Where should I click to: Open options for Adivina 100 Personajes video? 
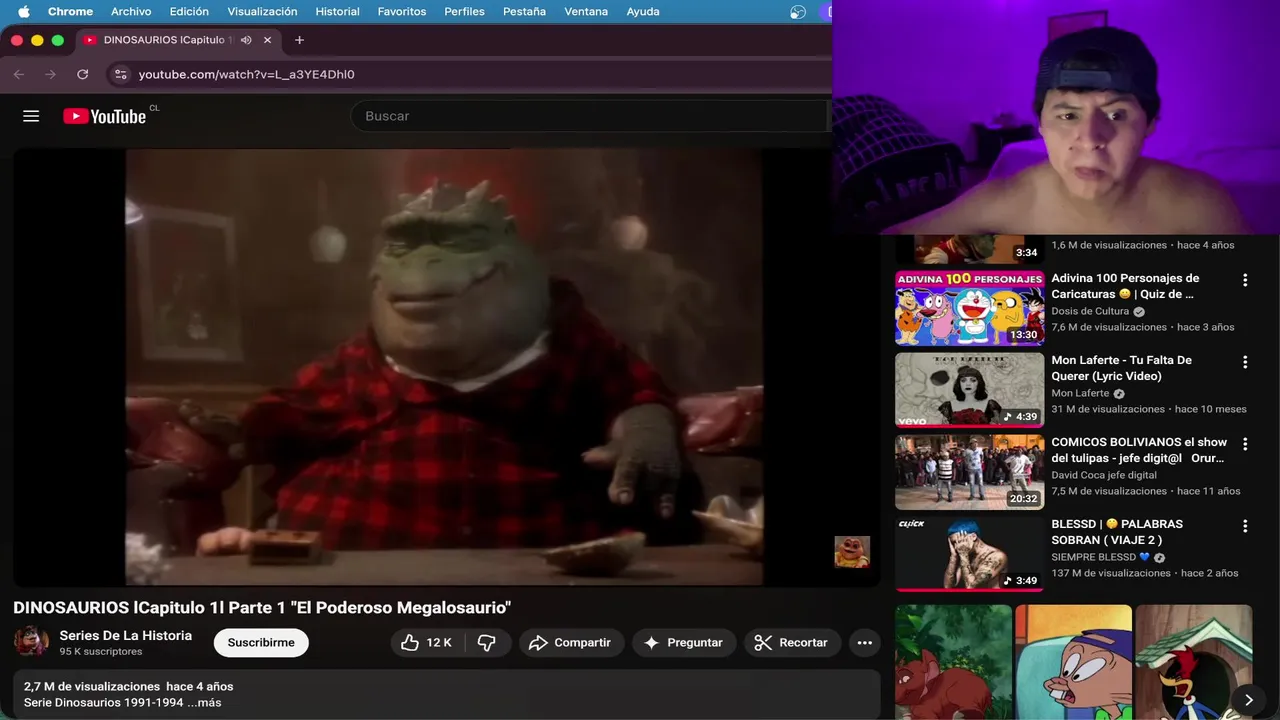(x=1245, y=280)
